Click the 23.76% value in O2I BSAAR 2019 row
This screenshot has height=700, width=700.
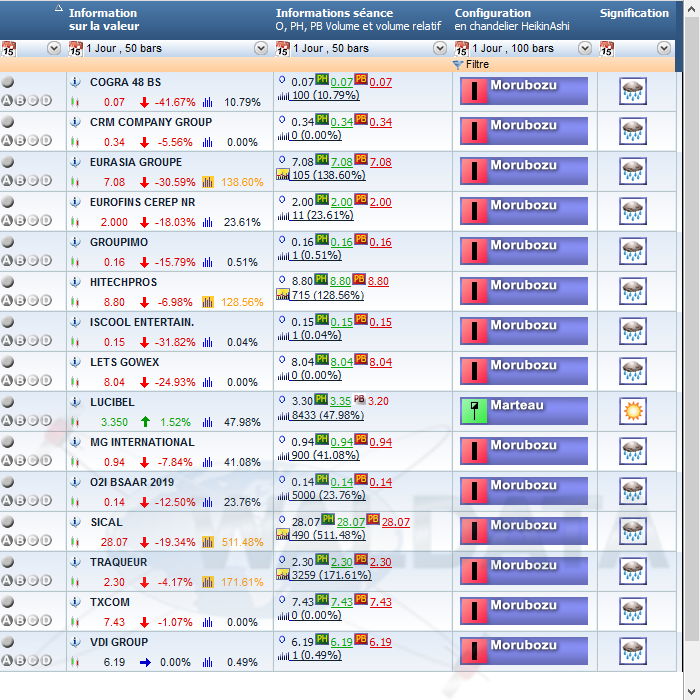pyautogui.click(x=242, y=503)
